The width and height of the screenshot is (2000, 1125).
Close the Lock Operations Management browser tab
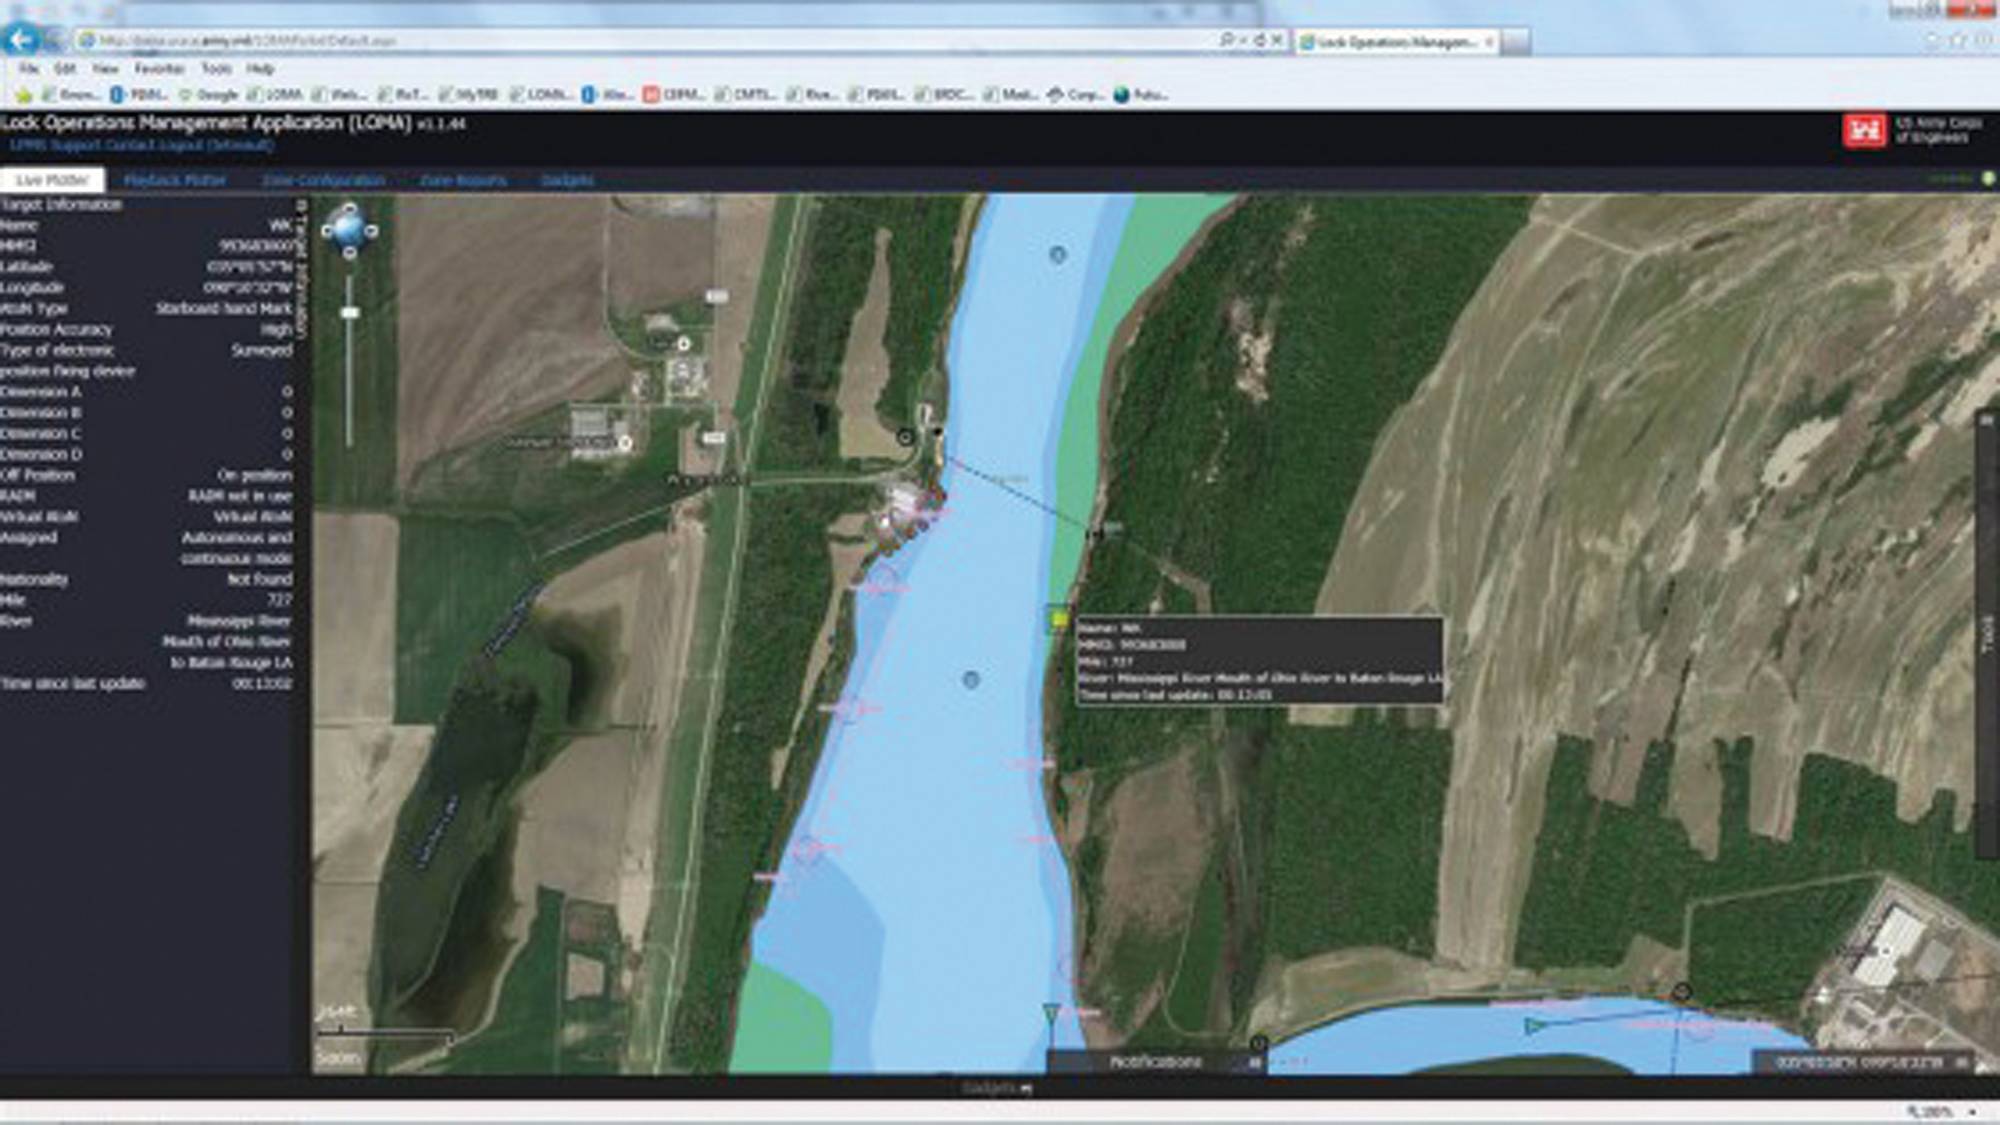(x=1489, y=42)
